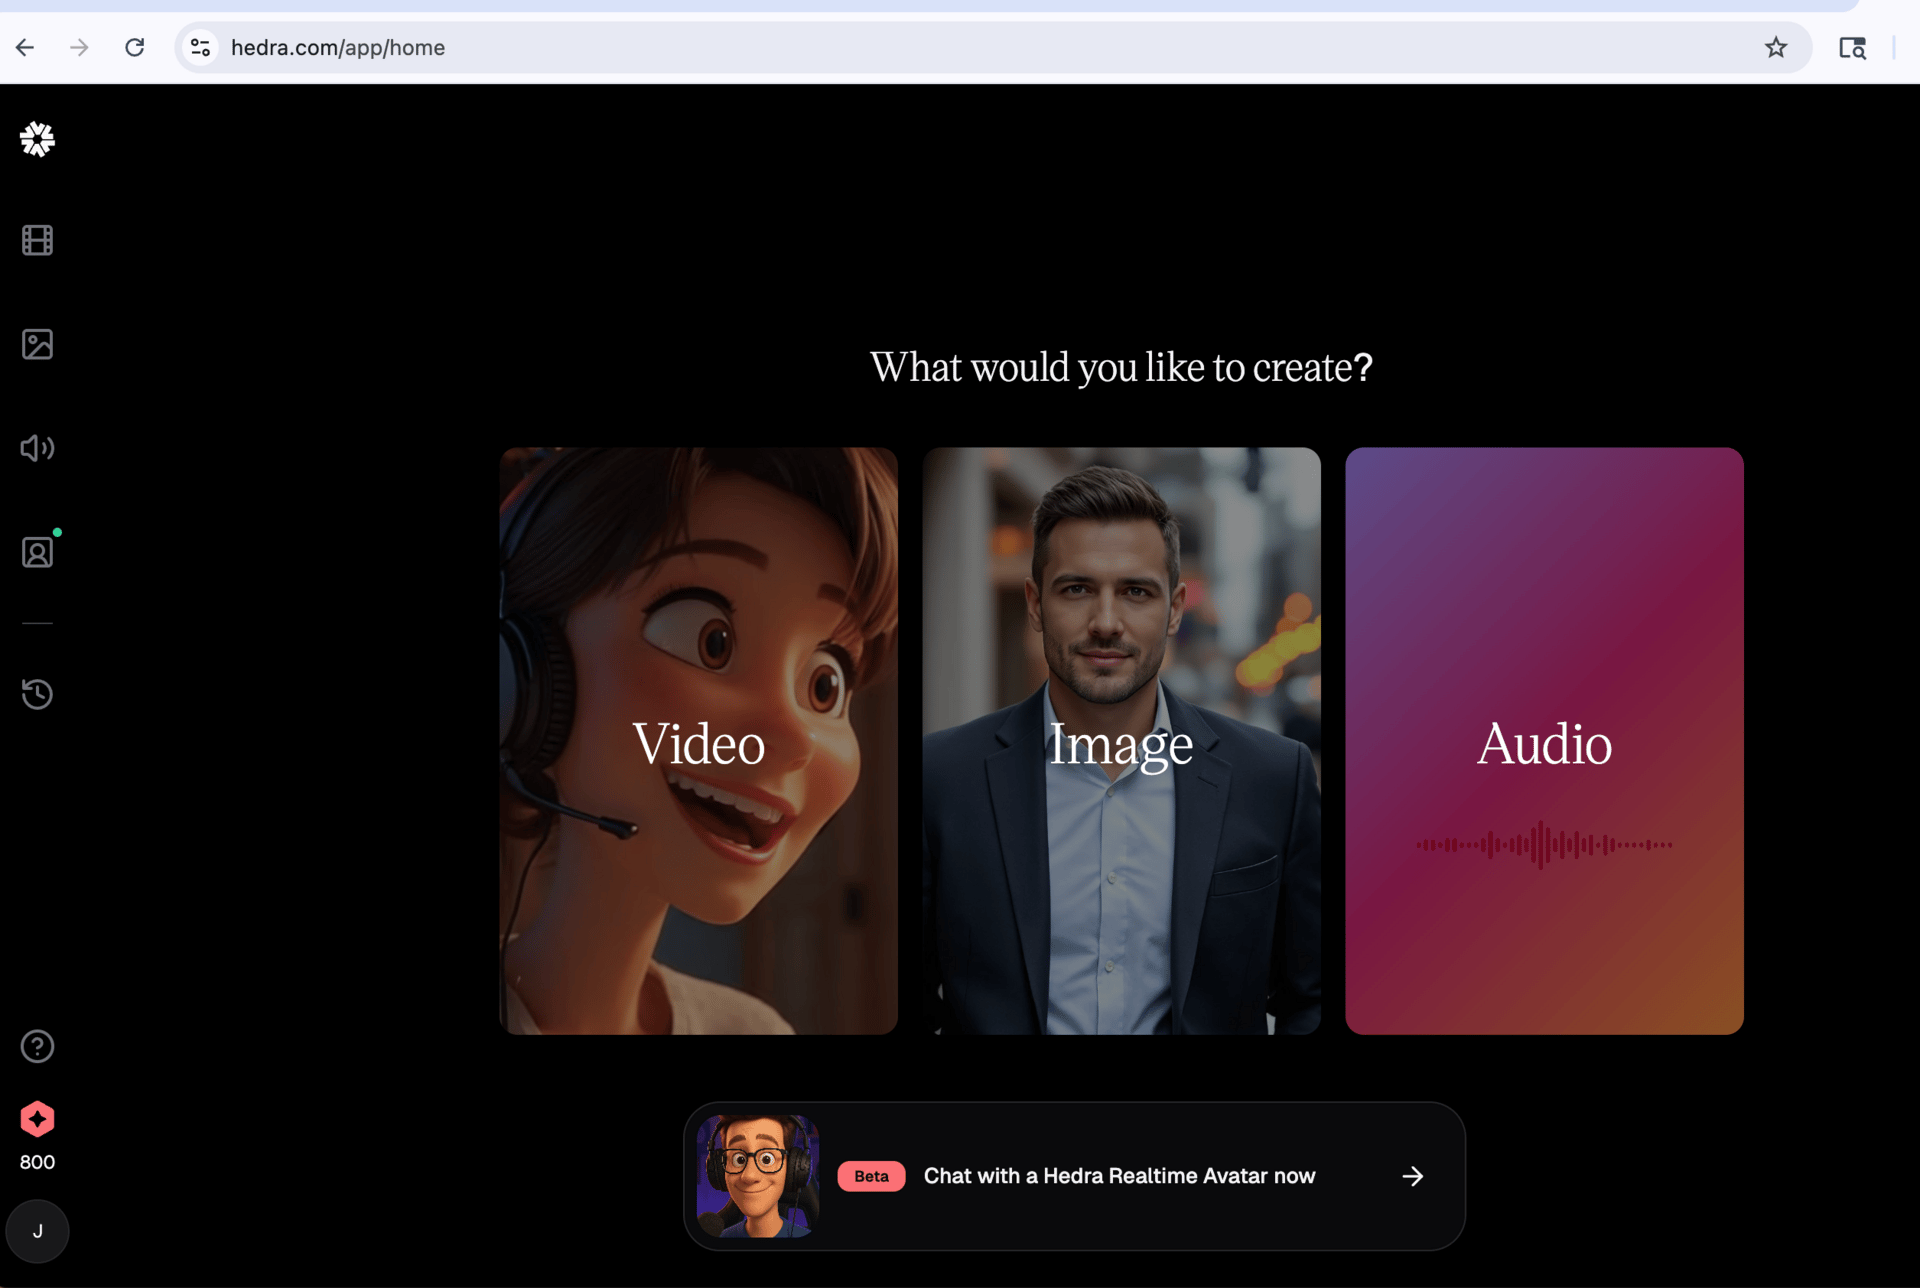Open site information icon in address bar
Image resolution: width=1920 pixels, height=1288 pixels.
pos(200,47)
